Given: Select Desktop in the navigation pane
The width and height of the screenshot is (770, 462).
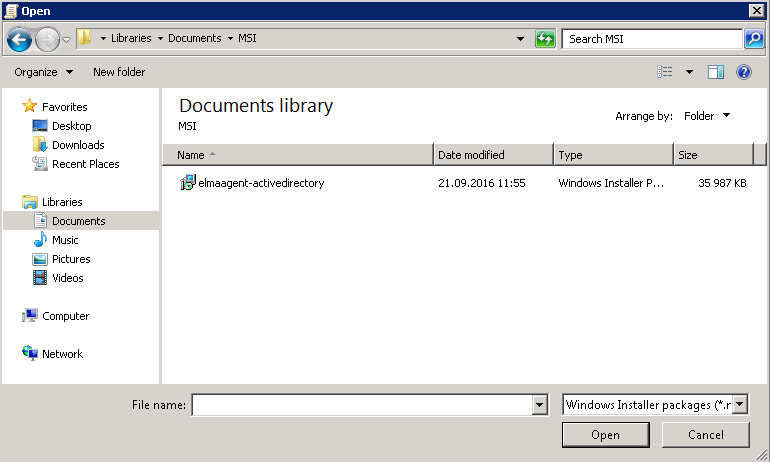Looking at the screenshot, I should [x=71, y=126].
